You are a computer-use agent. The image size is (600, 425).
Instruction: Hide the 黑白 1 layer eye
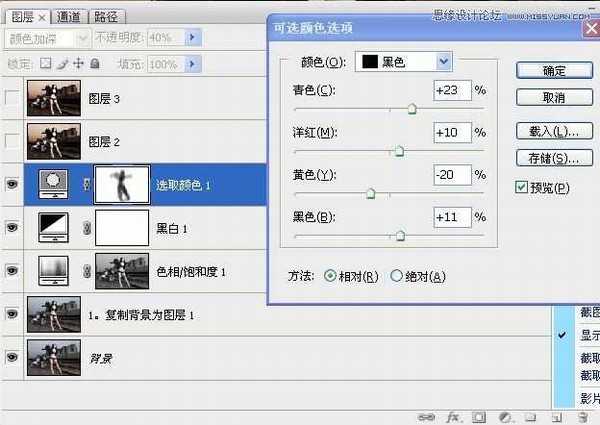12,227
